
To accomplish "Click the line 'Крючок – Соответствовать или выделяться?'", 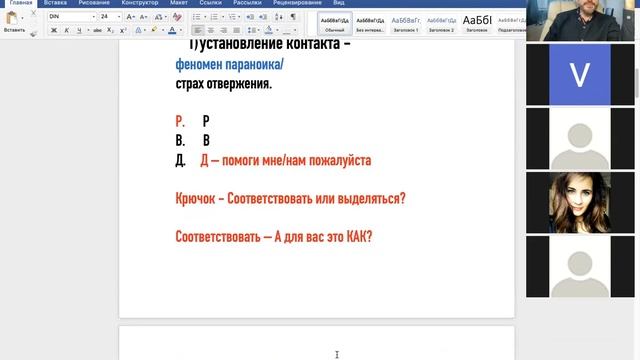I will (x=291, y=199).
